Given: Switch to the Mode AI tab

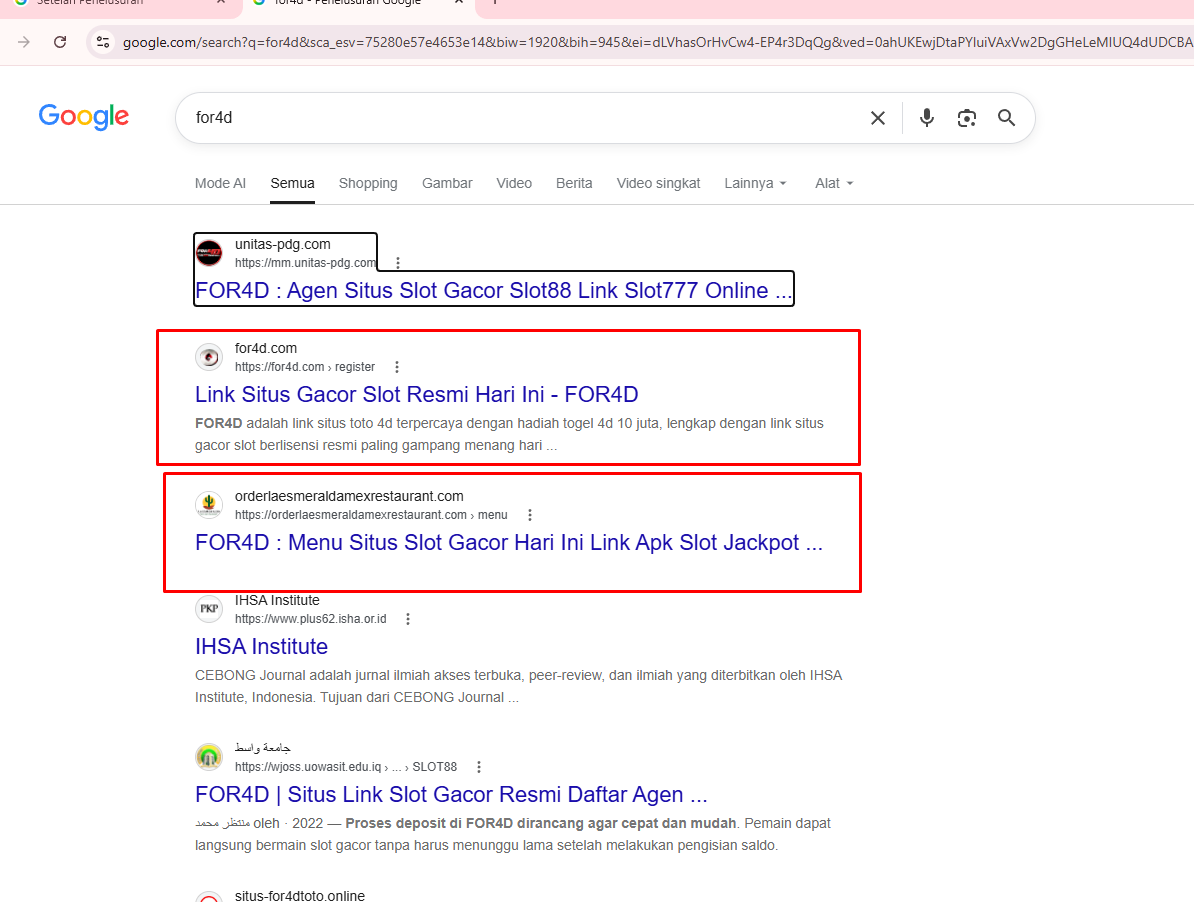Looking at the screenshot, I should pyautogui.click(x=220, y=183).
